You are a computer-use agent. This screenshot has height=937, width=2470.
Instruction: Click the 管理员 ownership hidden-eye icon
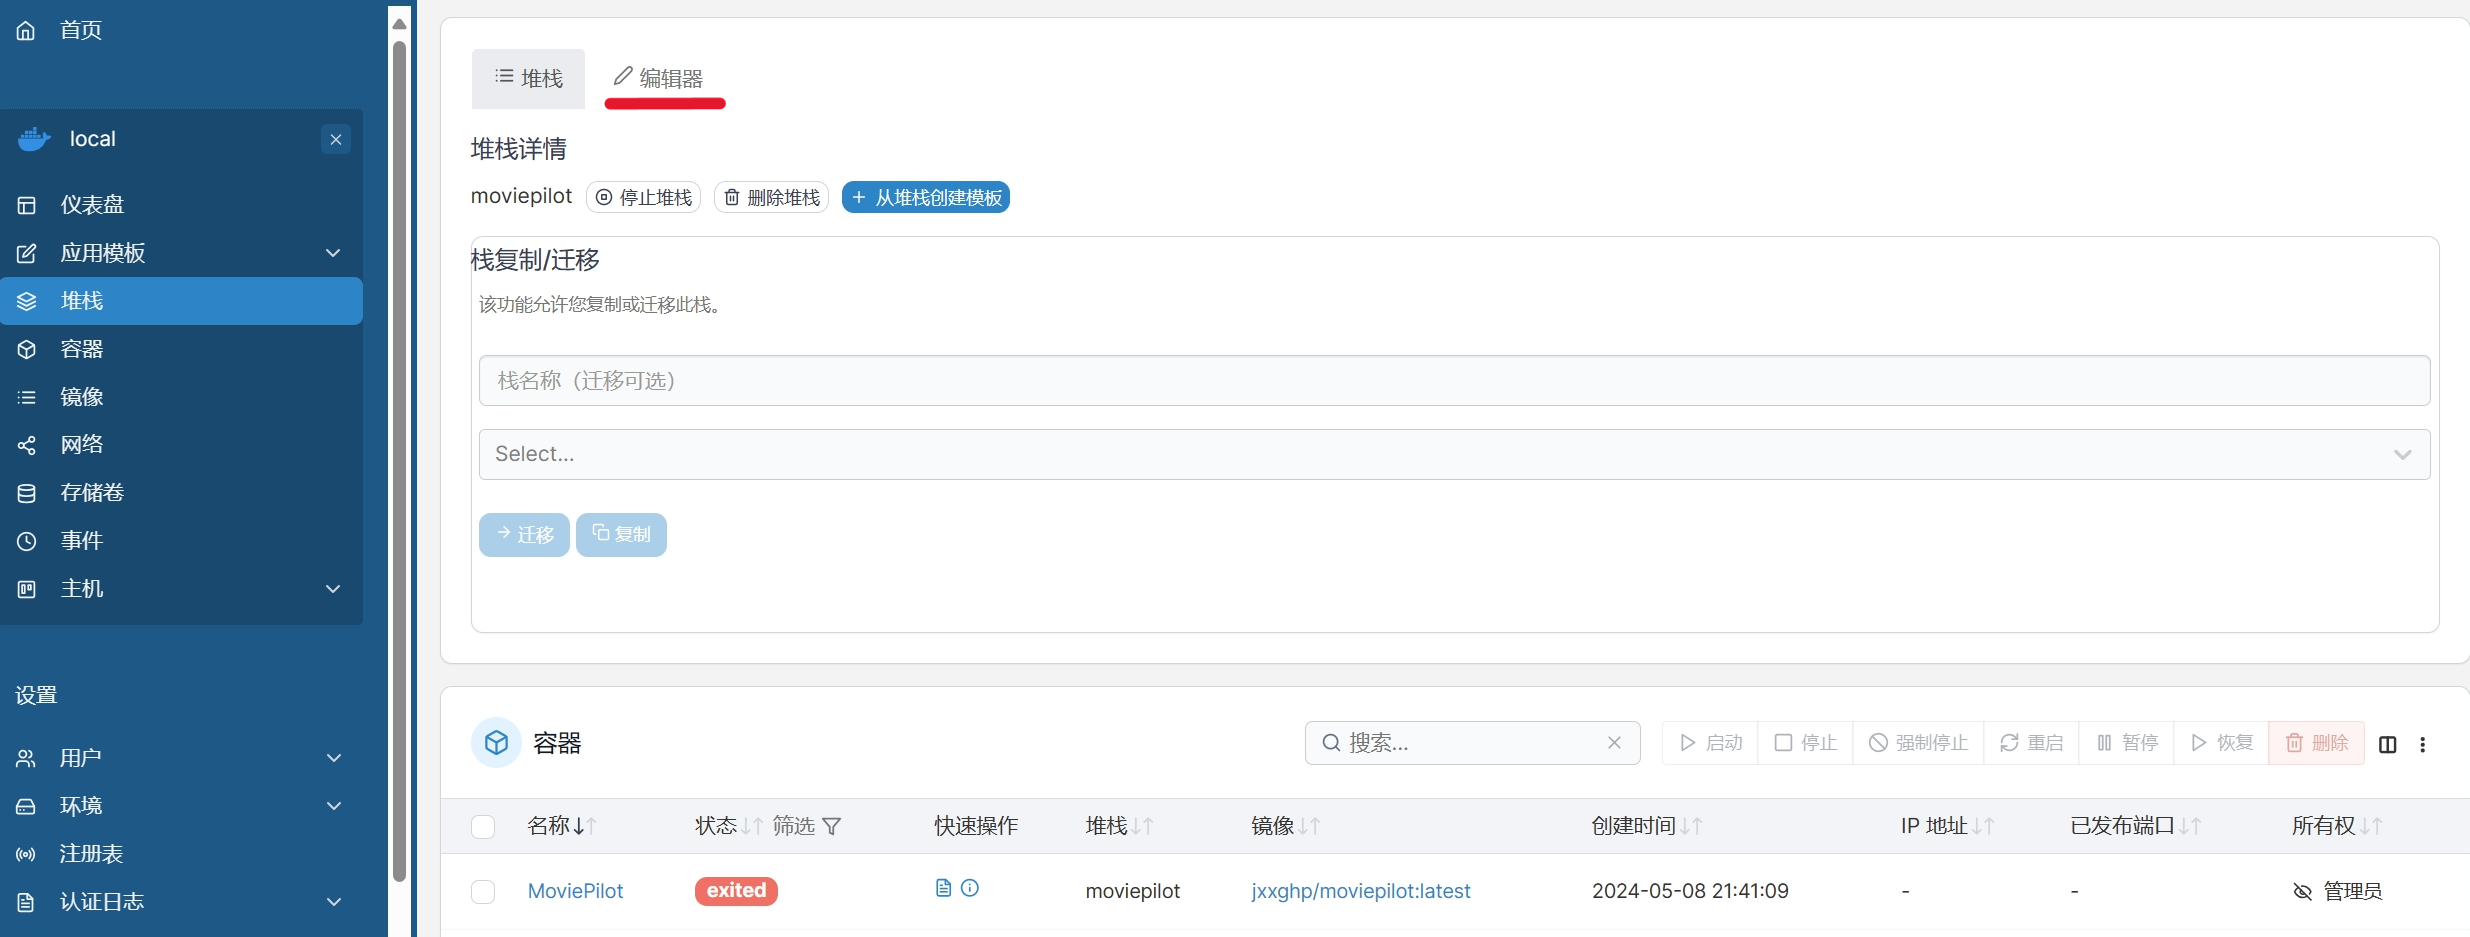point(2302,892)
